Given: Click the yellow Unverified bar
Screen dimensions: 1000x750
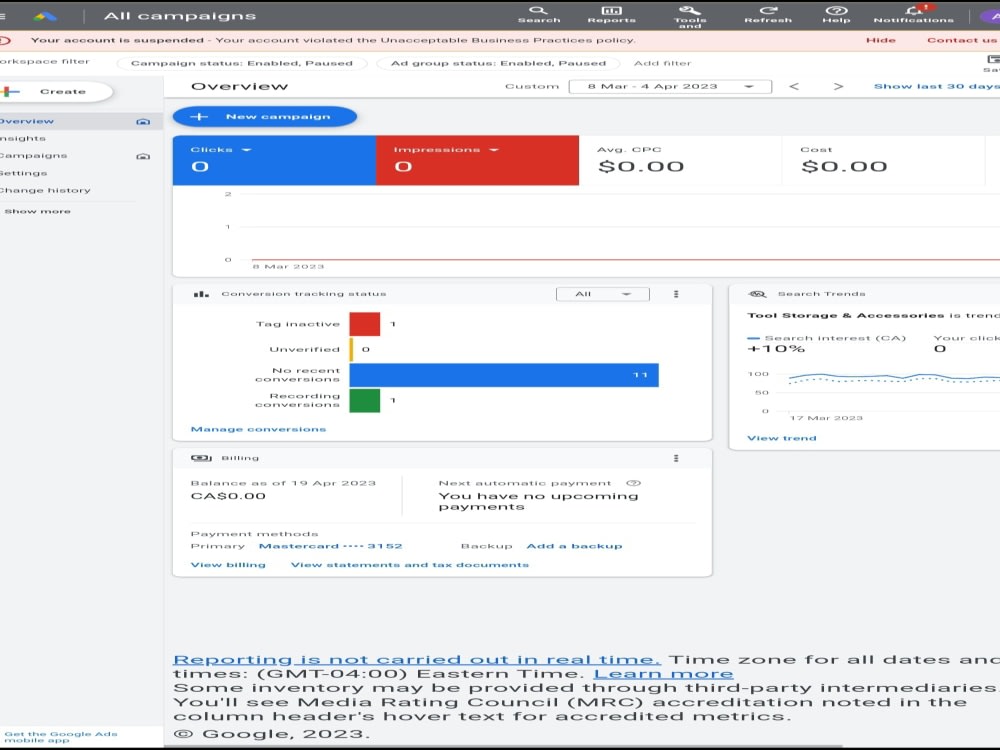Looking at the screenshot, I should [351, 349].
